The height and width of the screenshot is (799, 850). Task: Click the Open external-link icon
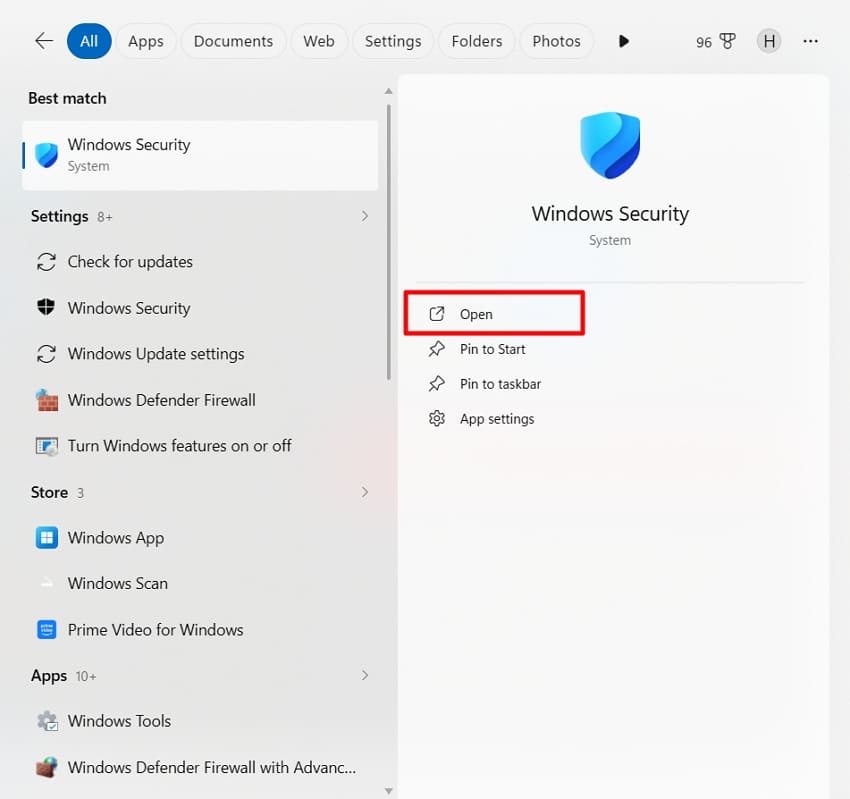pos(436,314)
